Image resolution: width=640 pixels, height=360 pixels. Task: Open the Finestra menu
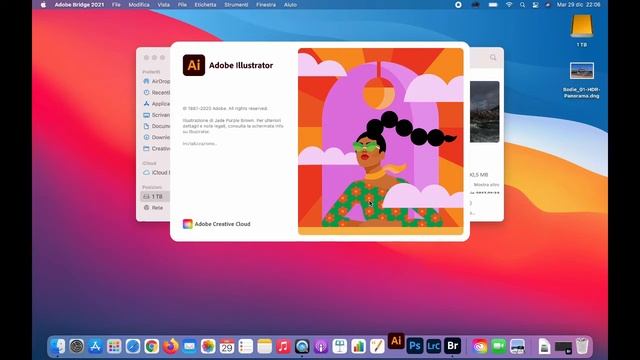[266, 5]
